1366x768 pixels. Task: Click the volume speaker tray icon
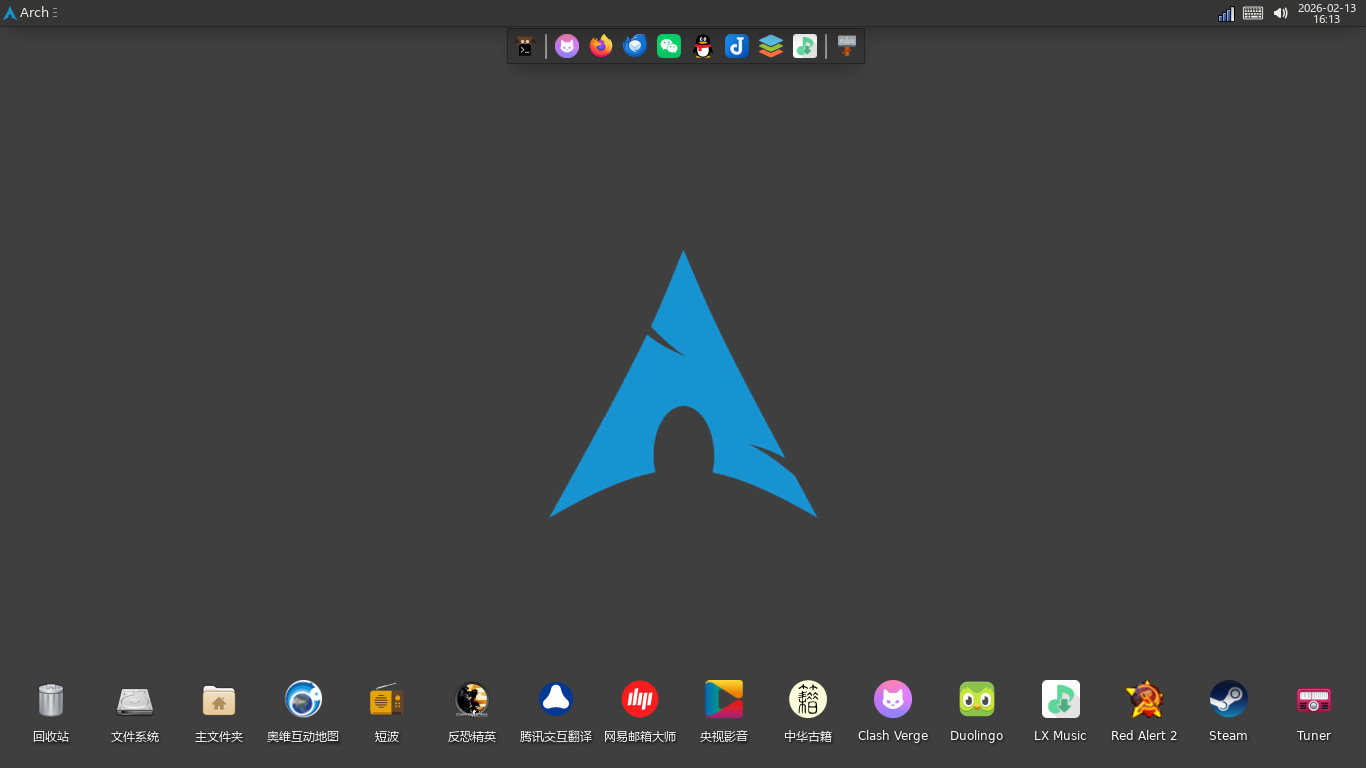pyautogui.click(x=1281, y=13)
